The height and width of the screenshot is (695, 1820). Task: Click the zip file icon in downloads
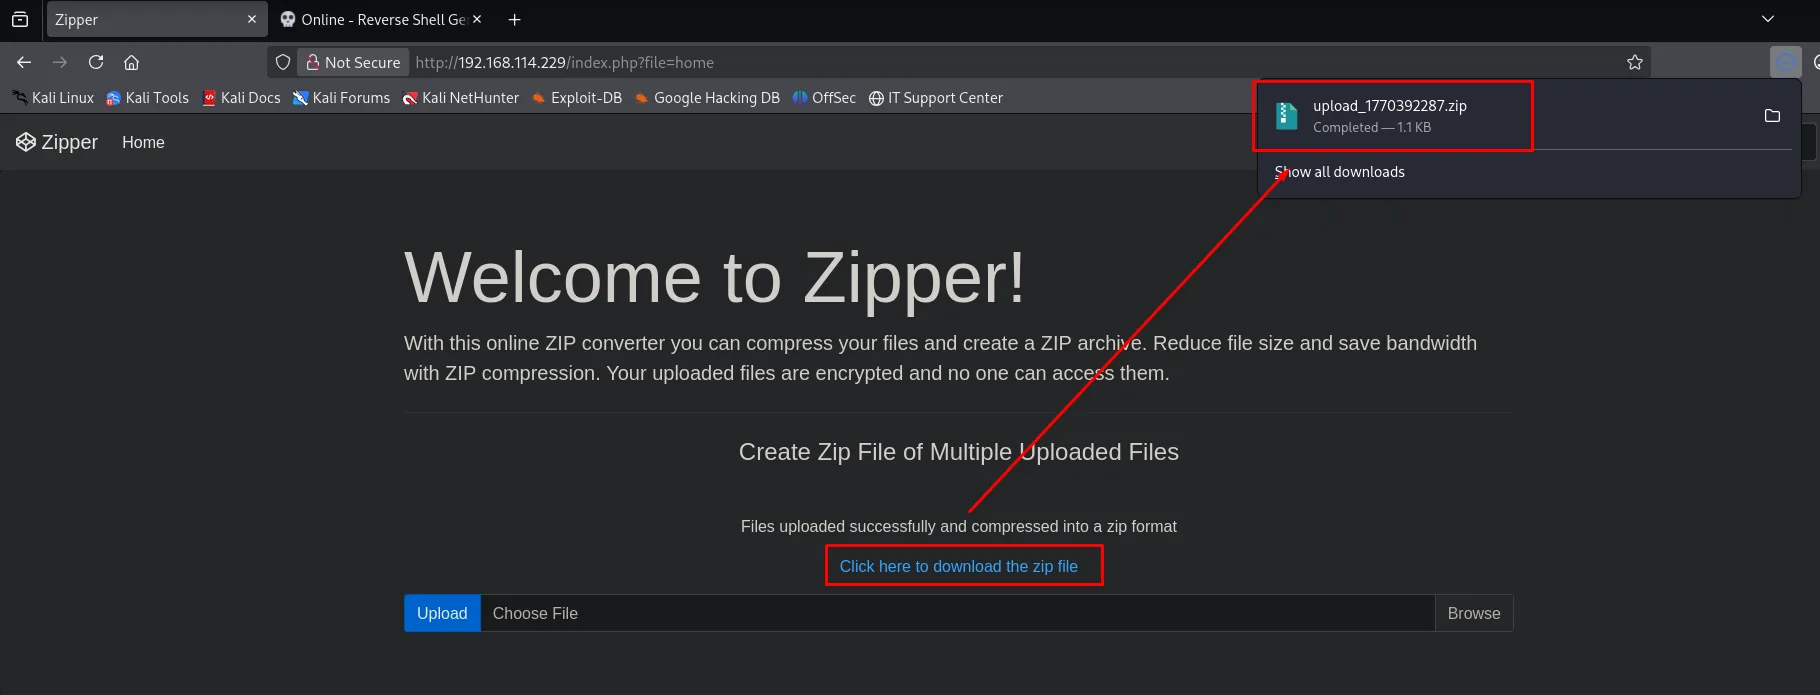point(1287,116)
